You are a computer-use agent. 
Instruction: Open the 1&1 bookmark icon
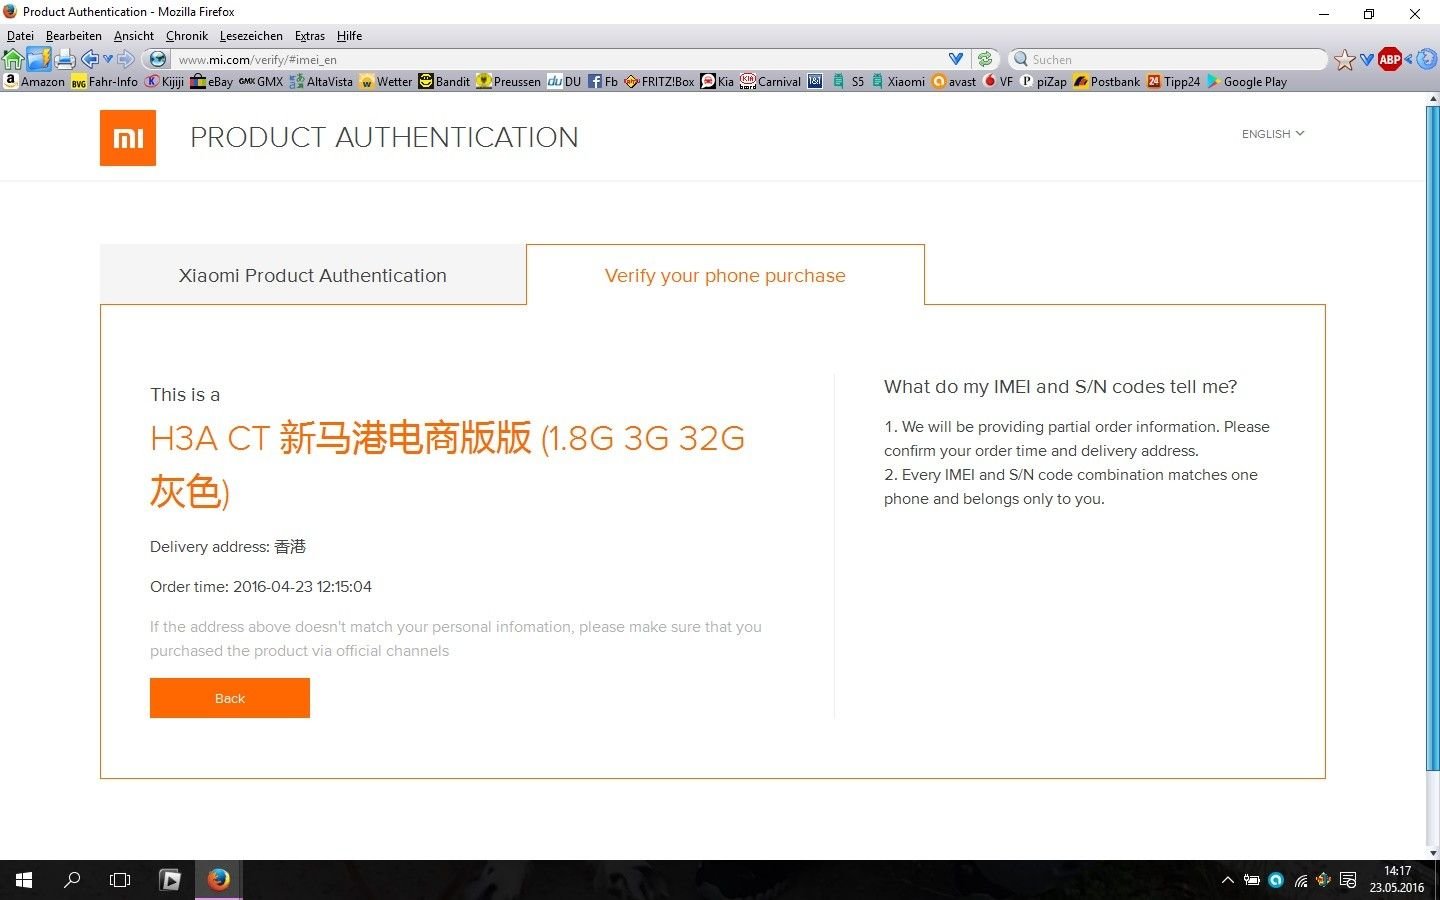[x=815, y=81]
